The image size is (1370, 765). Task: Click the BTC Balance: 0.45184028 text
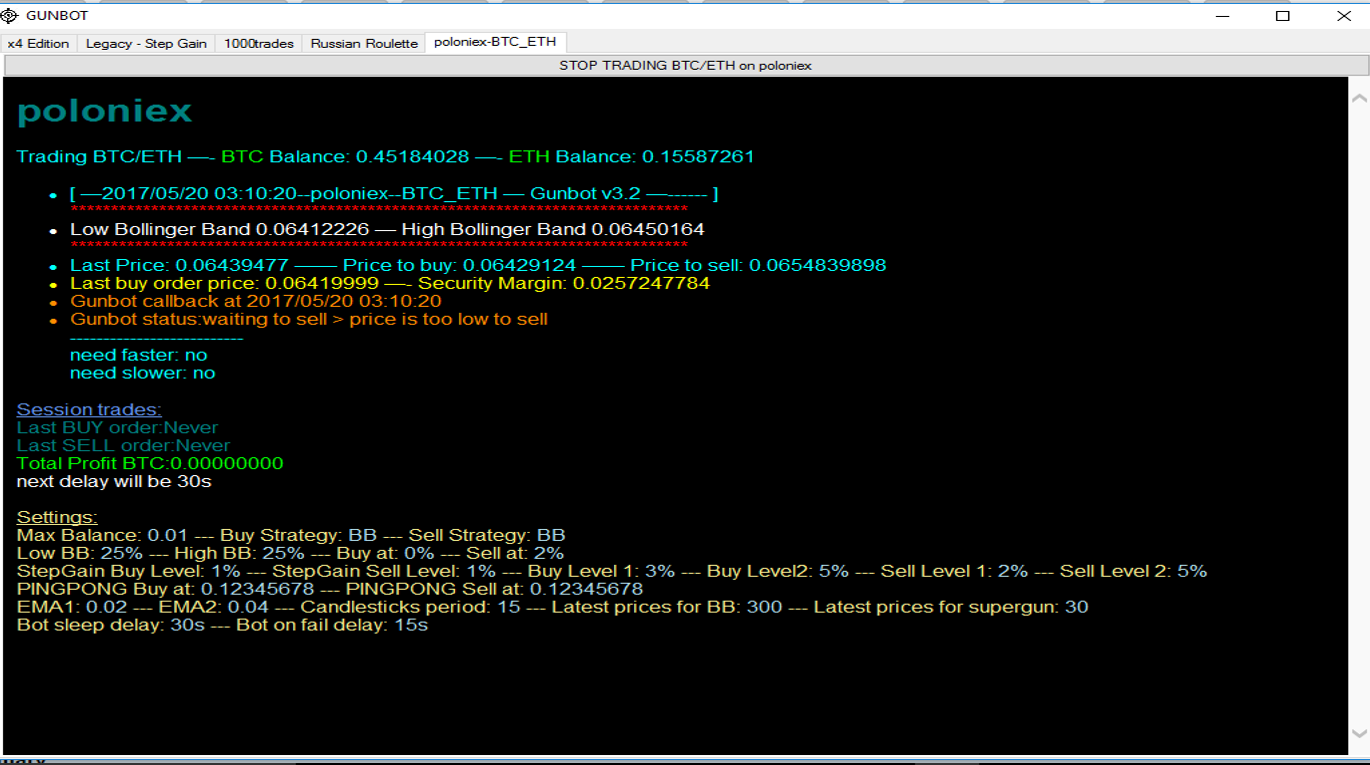345,157
